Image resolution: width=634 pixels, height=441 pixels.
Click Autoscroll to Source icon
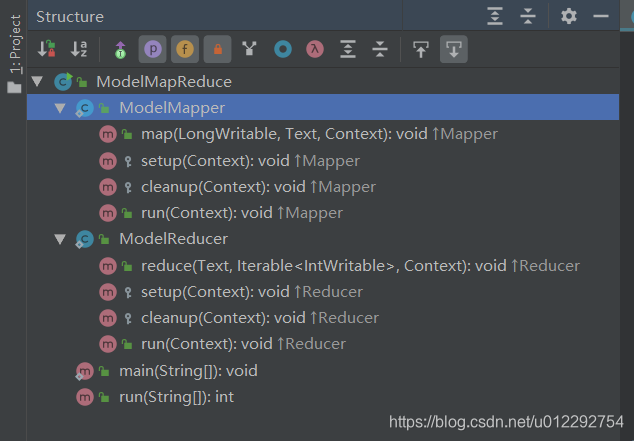[421, 49]
